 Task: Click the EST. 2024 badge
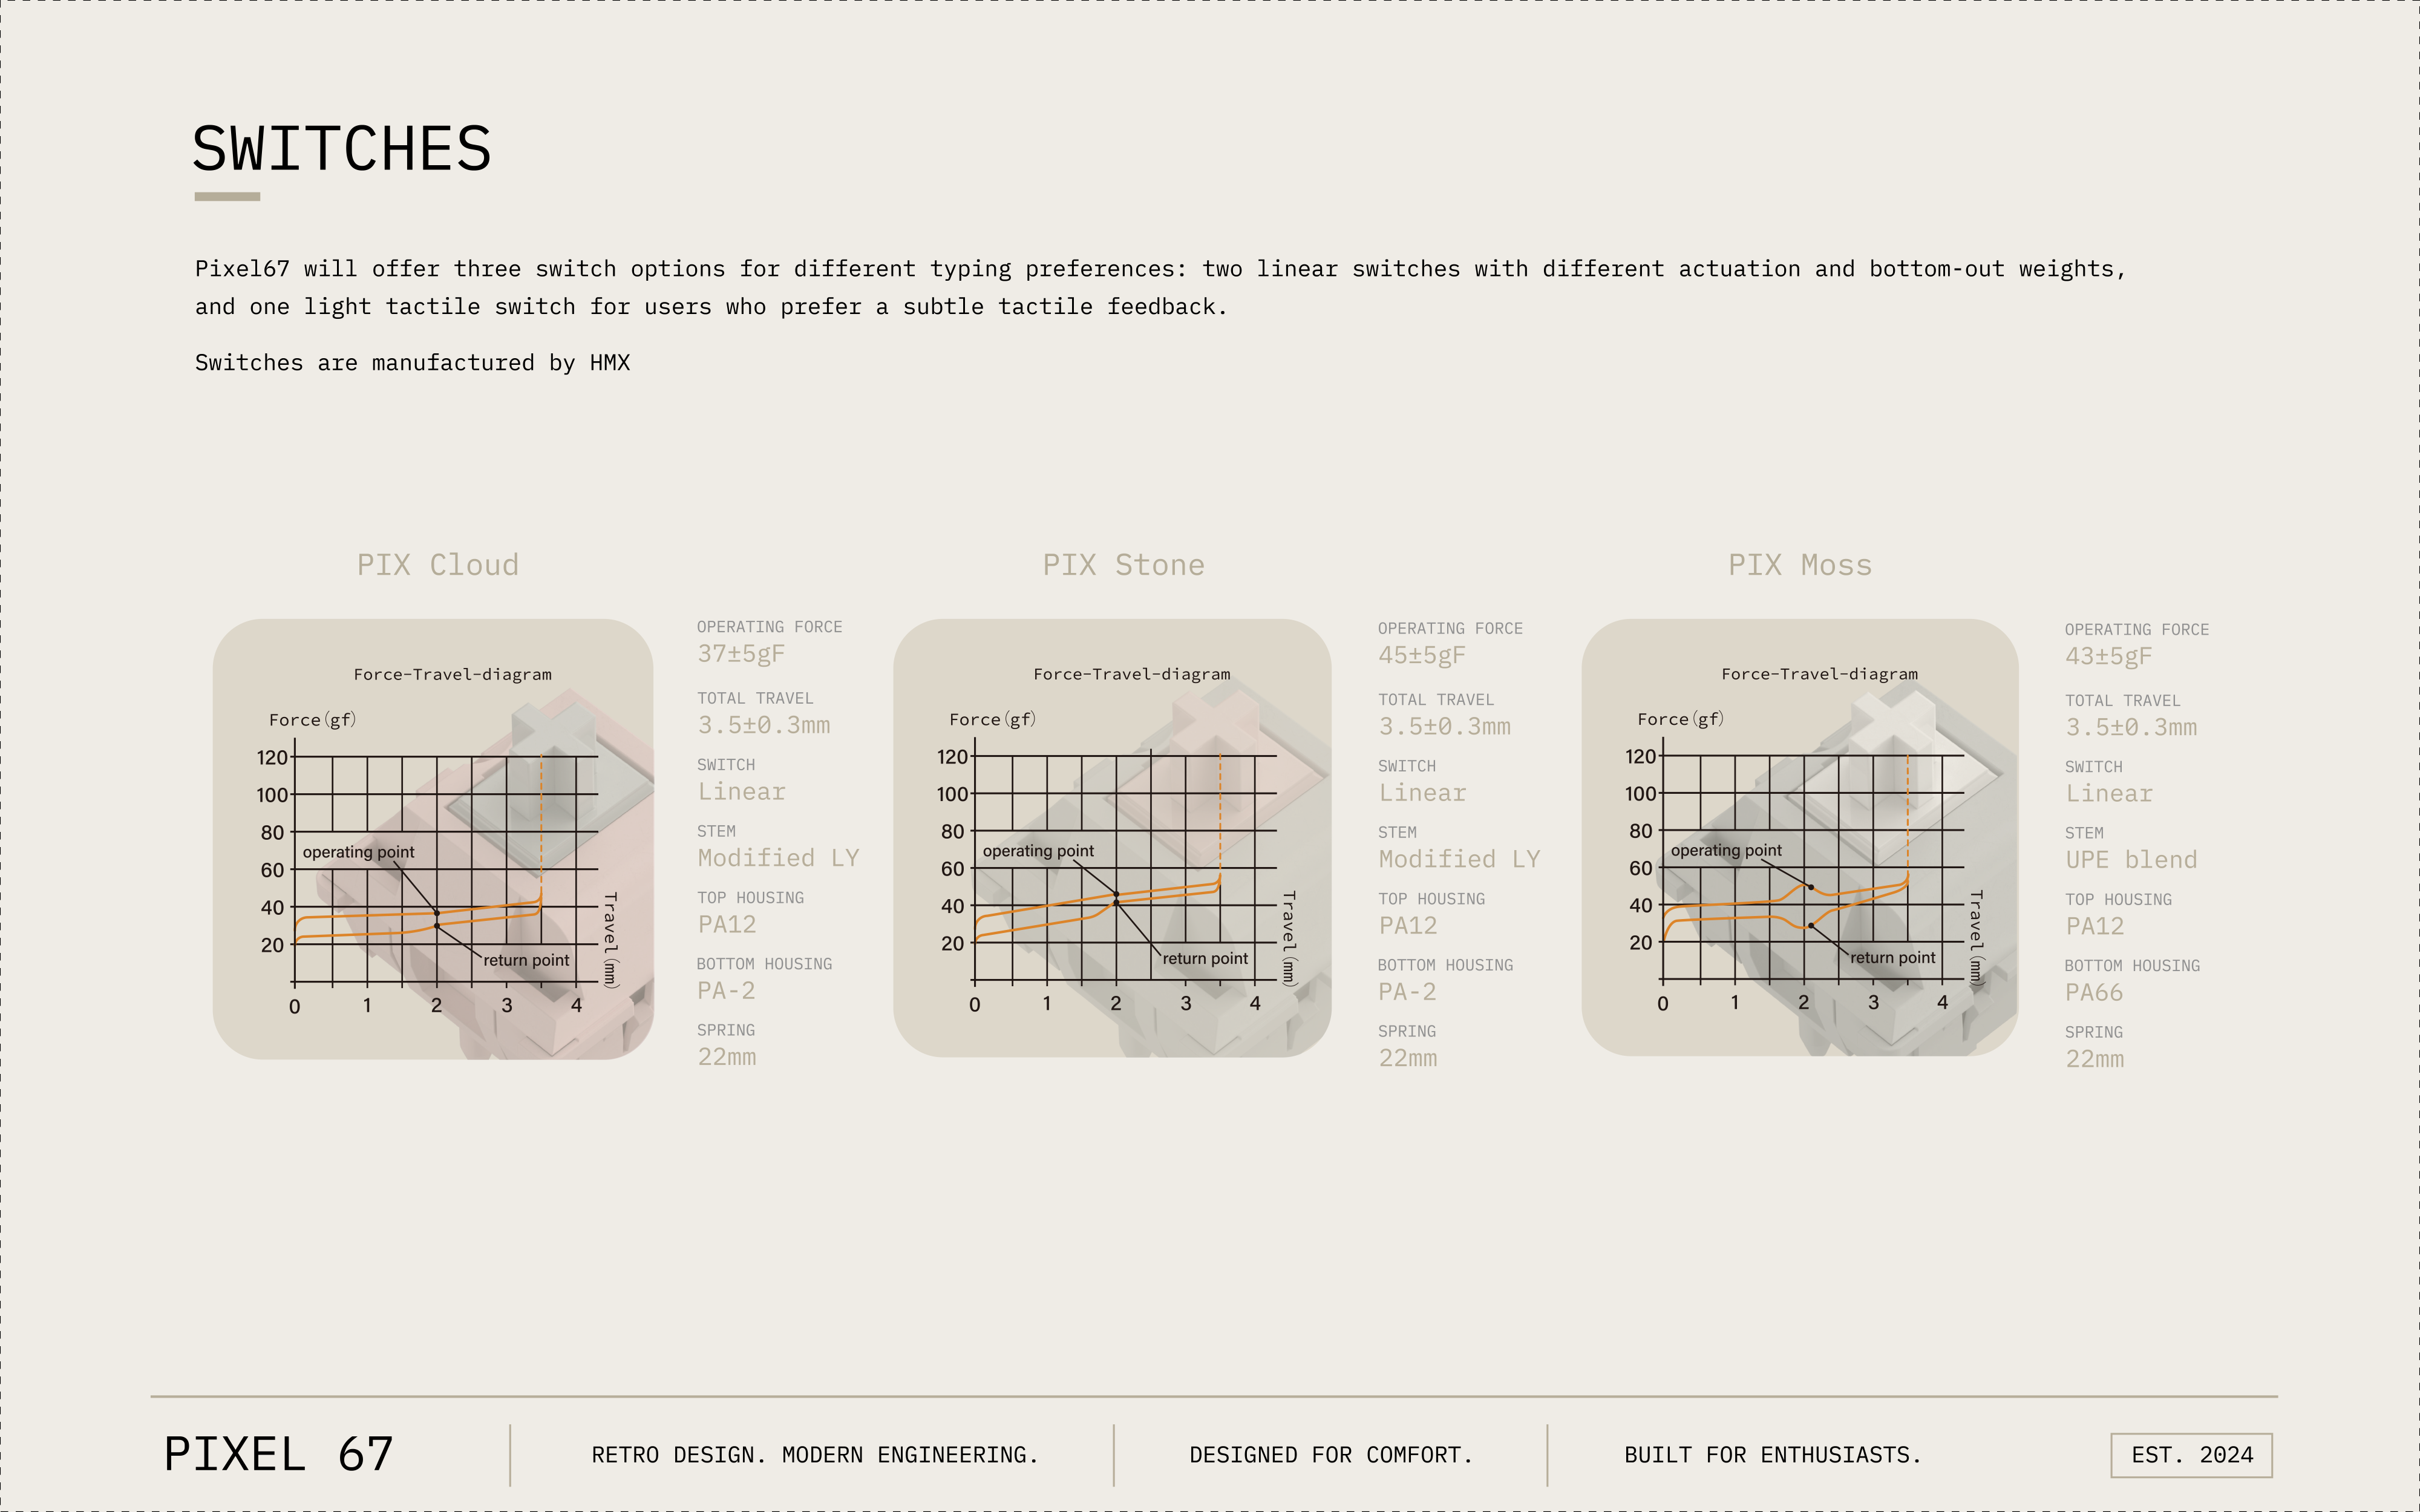coord(2191,1455)
